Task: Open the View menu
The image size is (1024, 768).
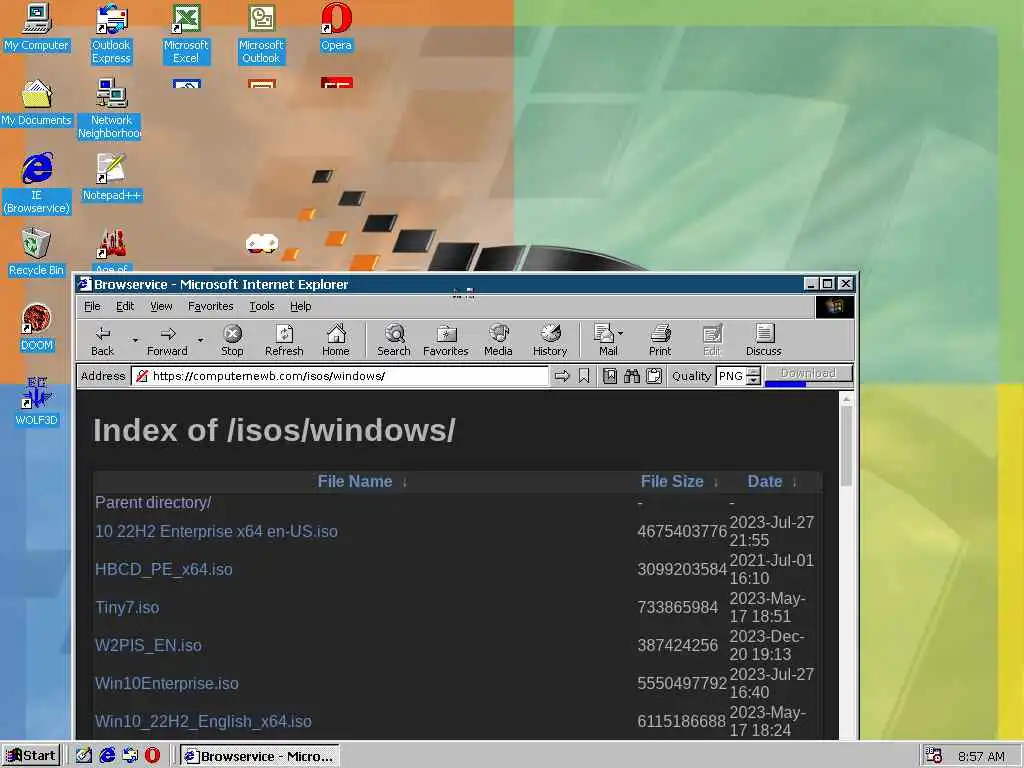Action: (x=161, y=306)
